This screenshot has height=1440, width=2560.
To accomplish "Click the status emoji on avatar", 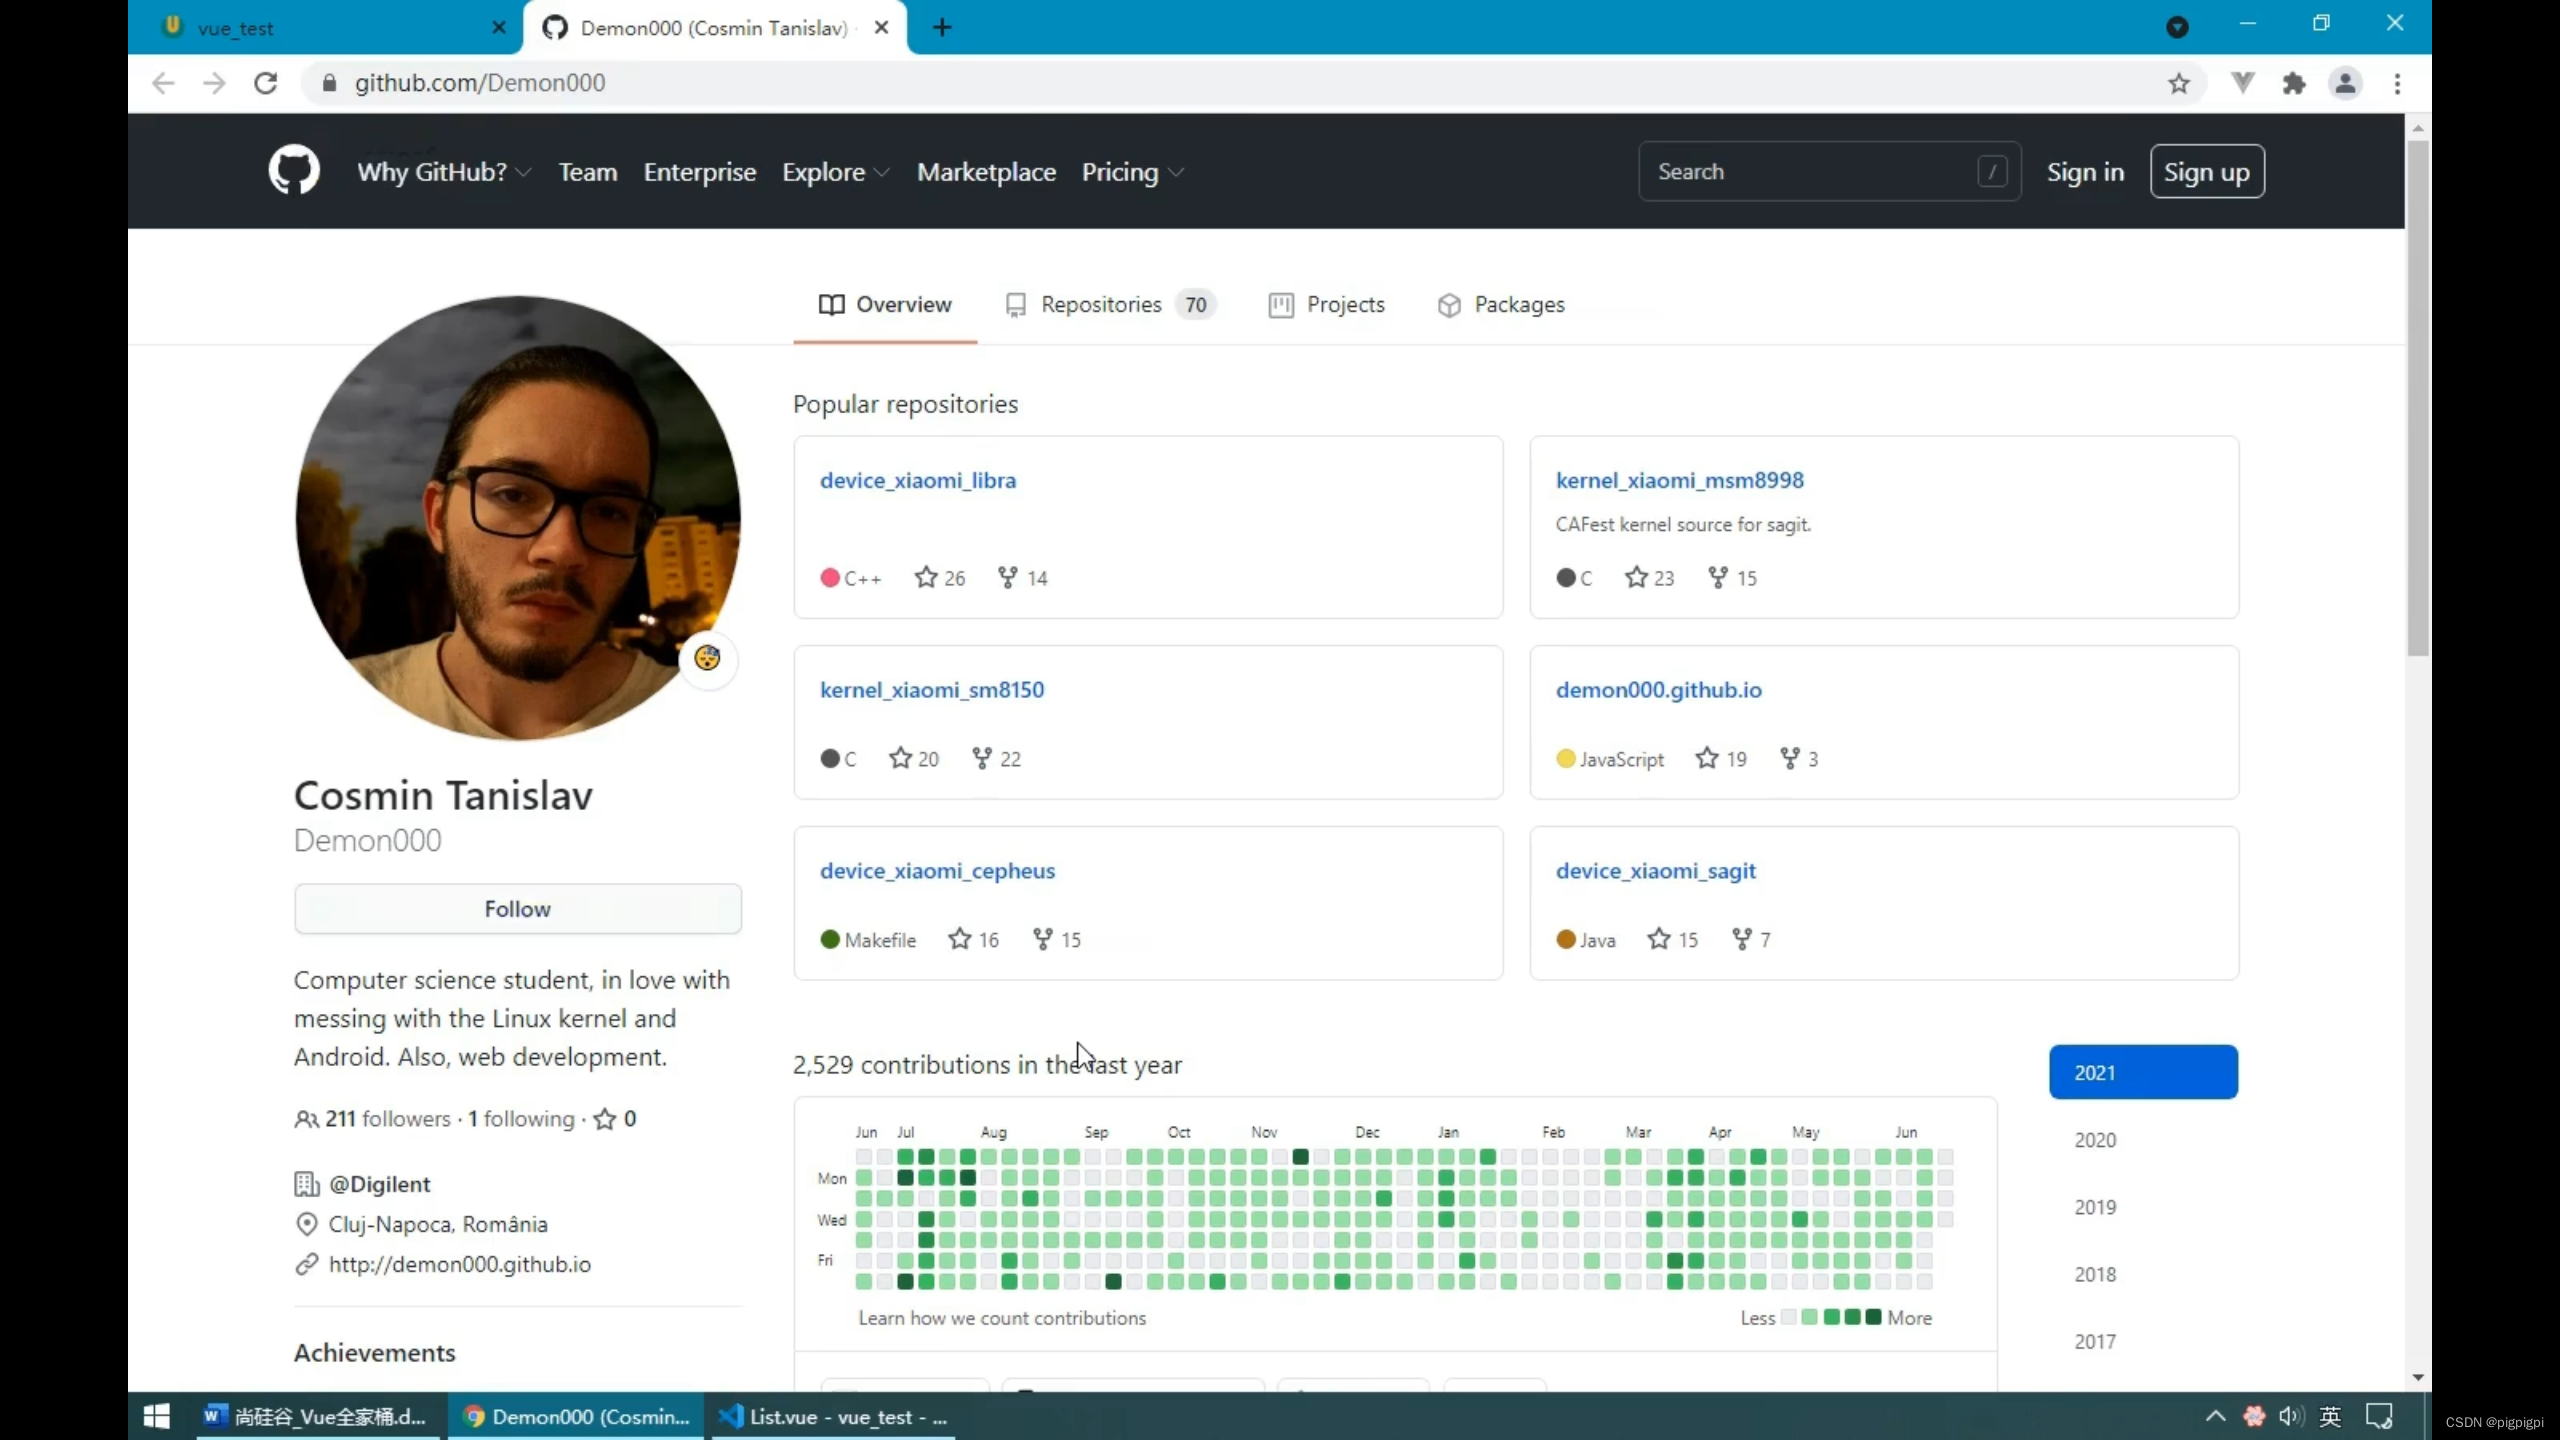I will pos(707,658).
